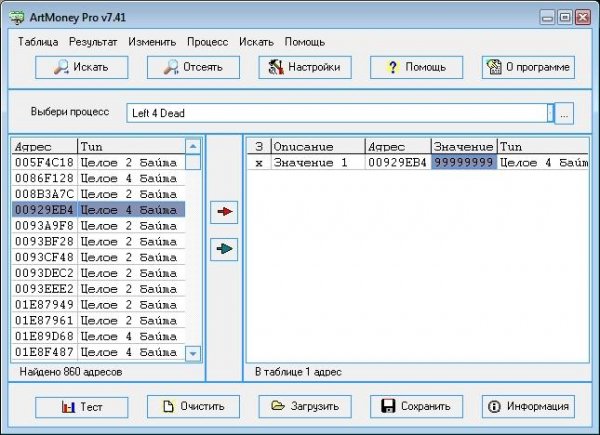600x435 pixels.
Task: Select address row 01E8F487
Action: point(98,352)
